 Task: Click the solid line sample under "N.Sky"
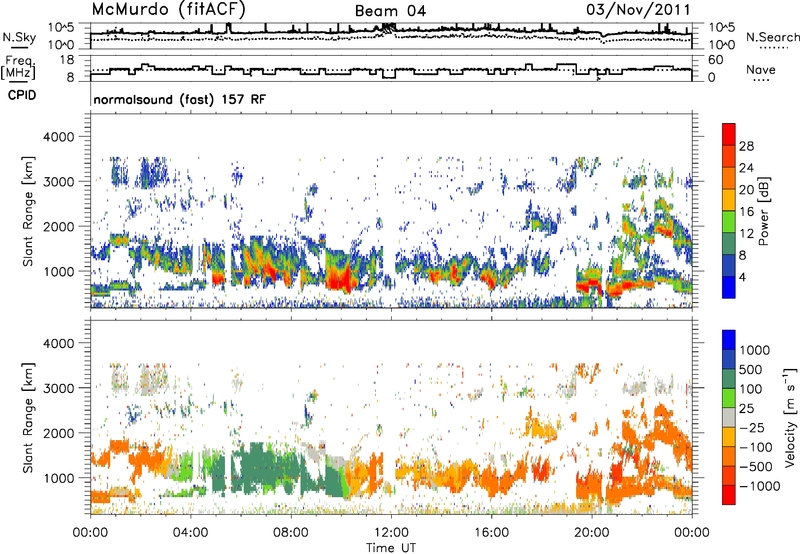19,47
